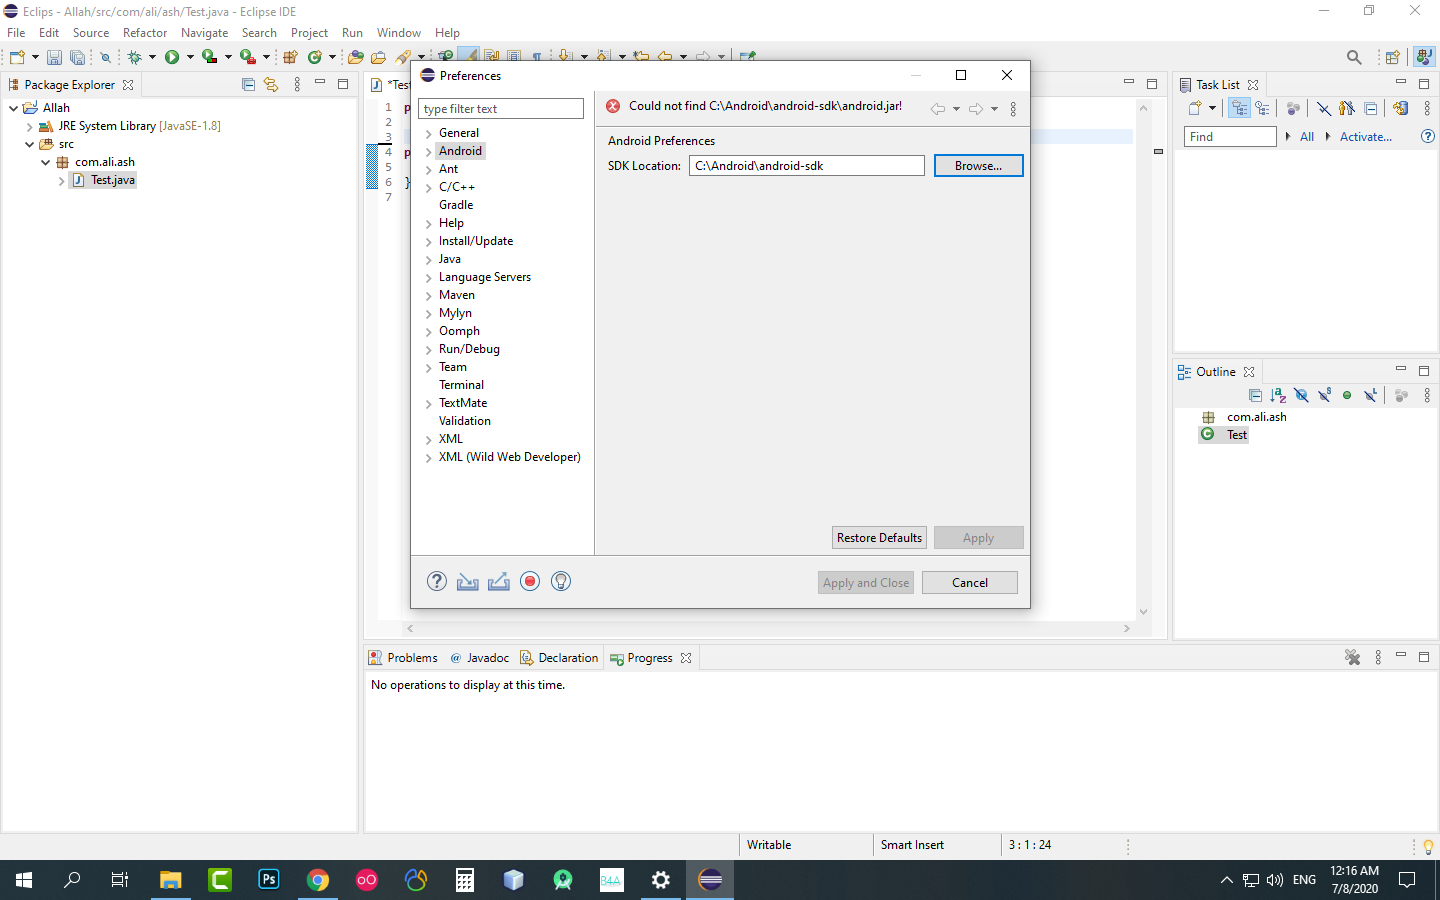The image size is (1440, 900).
Task: Open the Debug tool in the toolbar
Action: coord(135,57)
